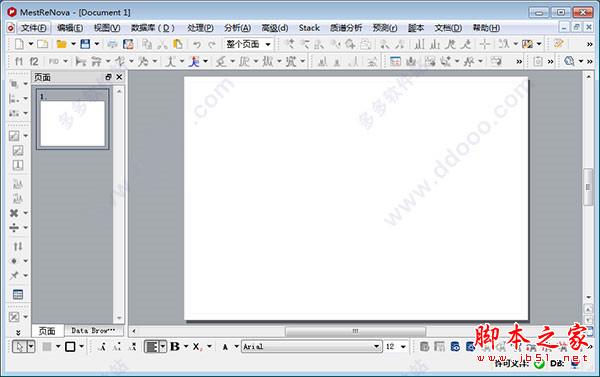Image resolution: width=600 pixels, height=377 pixels.
Task: Toggle the text alignment button
Action: [x=152, y=347]
